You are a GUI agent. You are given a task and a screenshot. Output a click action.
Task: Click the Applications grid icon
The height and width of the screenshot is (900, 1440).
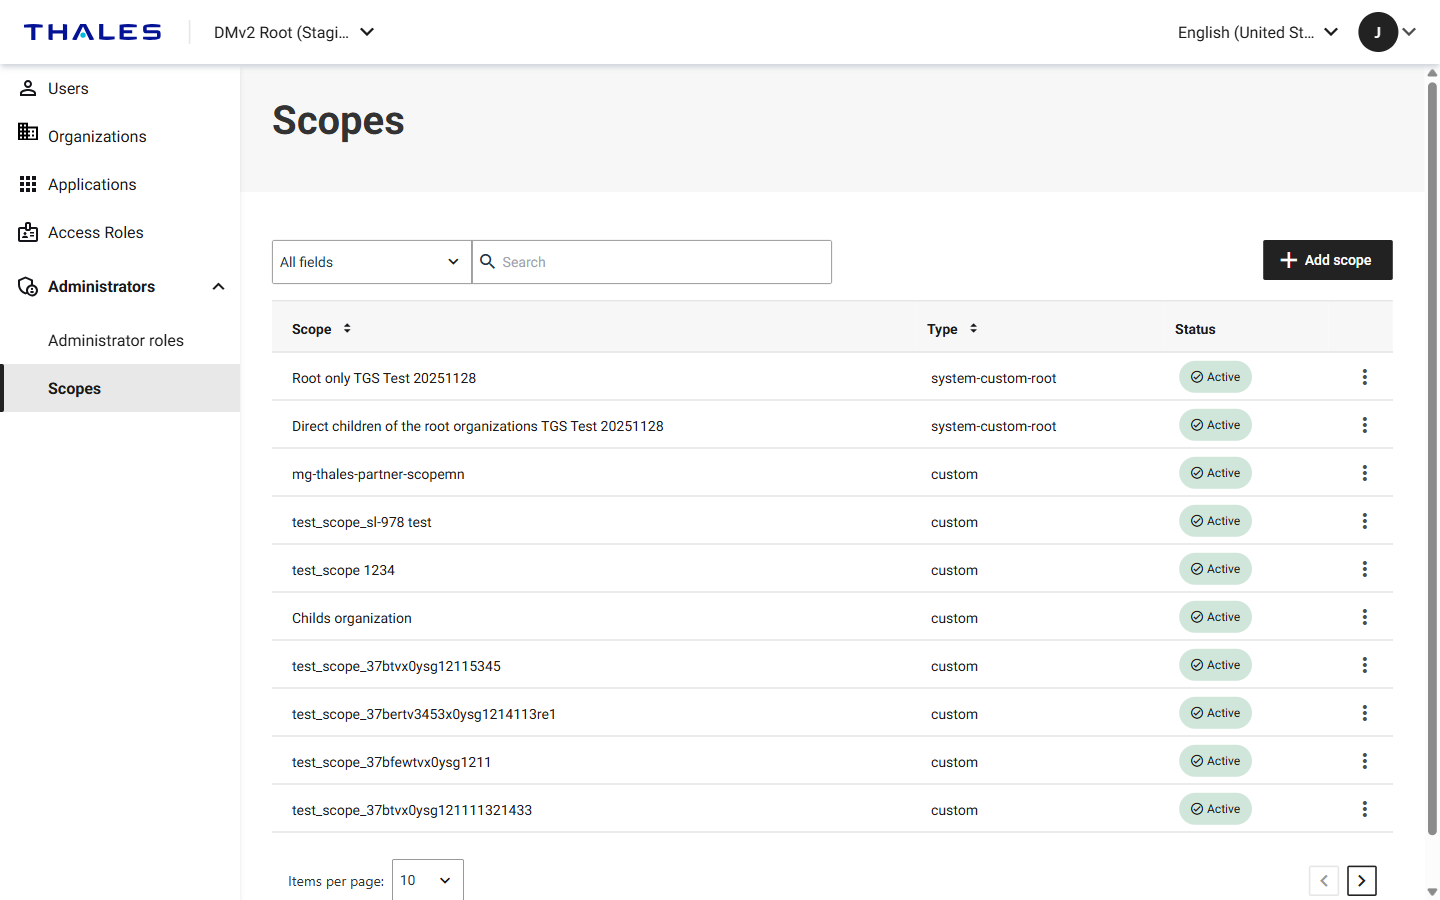click(x=28, y=184)
